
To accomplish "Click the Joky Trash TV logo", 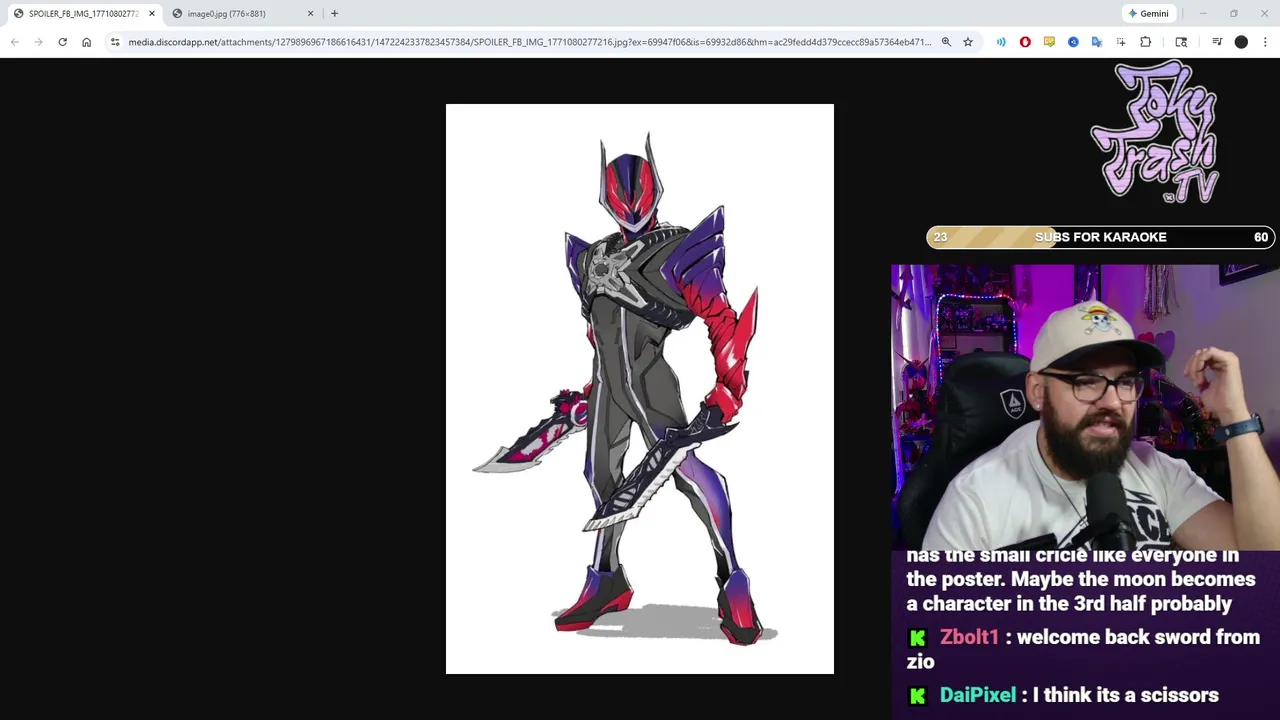I will pyautogui.click(x=1157, y=132).
